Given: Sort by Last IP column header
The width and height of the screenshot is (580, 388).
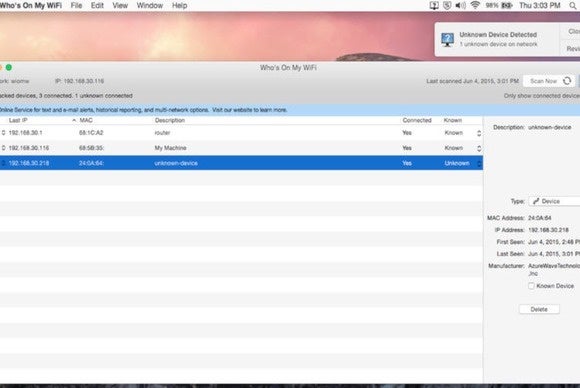Looking at the screenshot, I should pos(18,121).
